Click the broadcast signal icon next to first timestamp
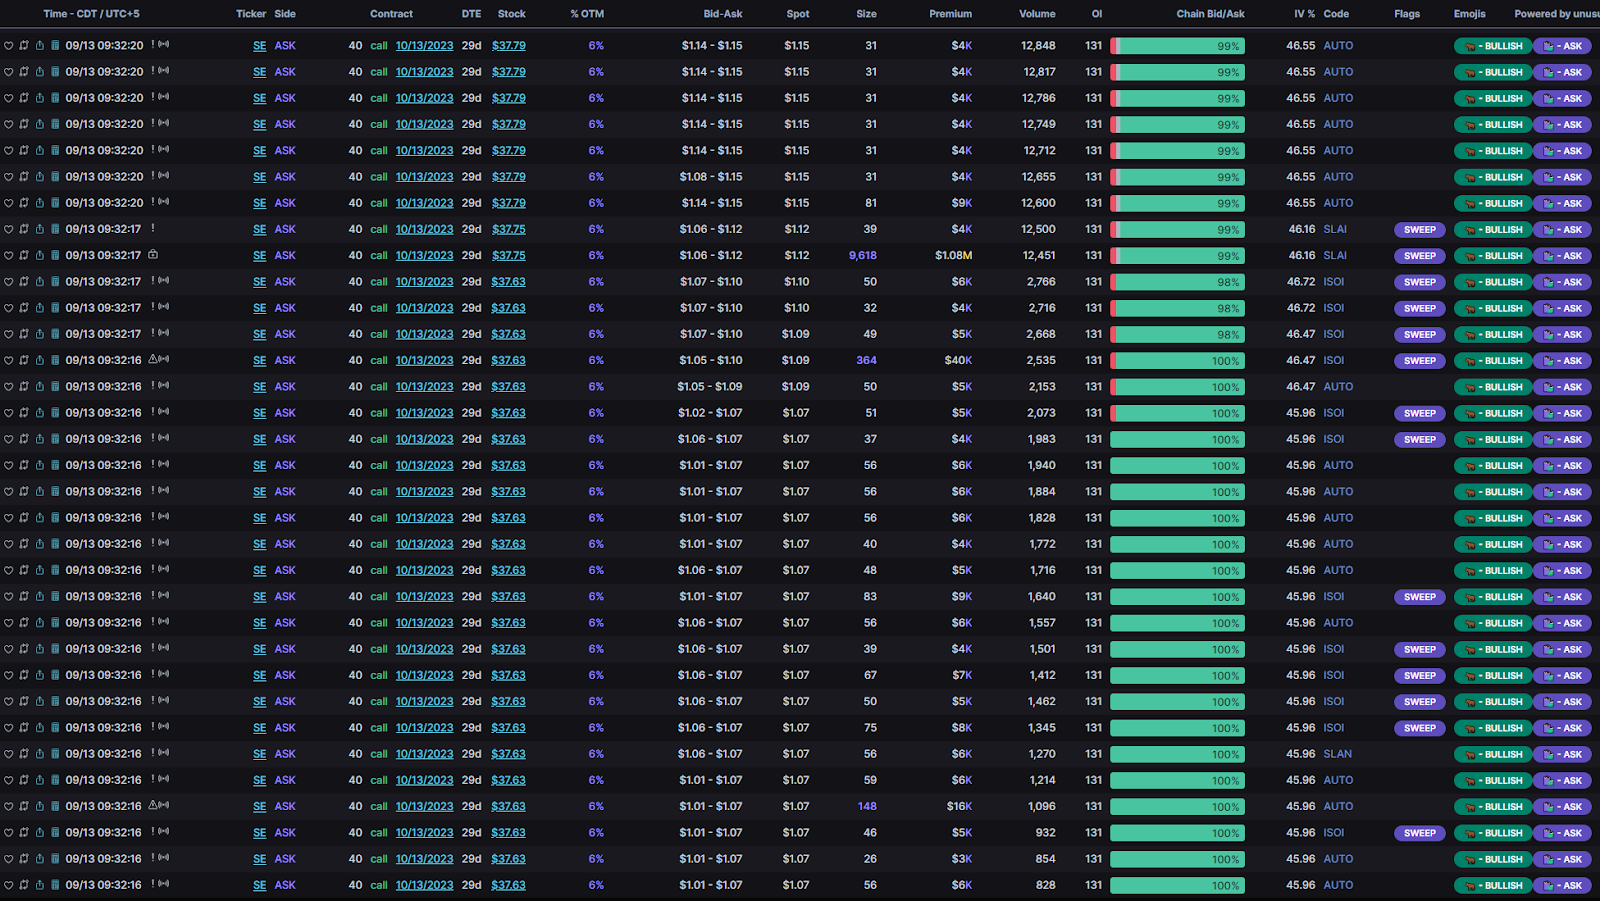This screenshot has height=901, width=1600. pos(163,45)
